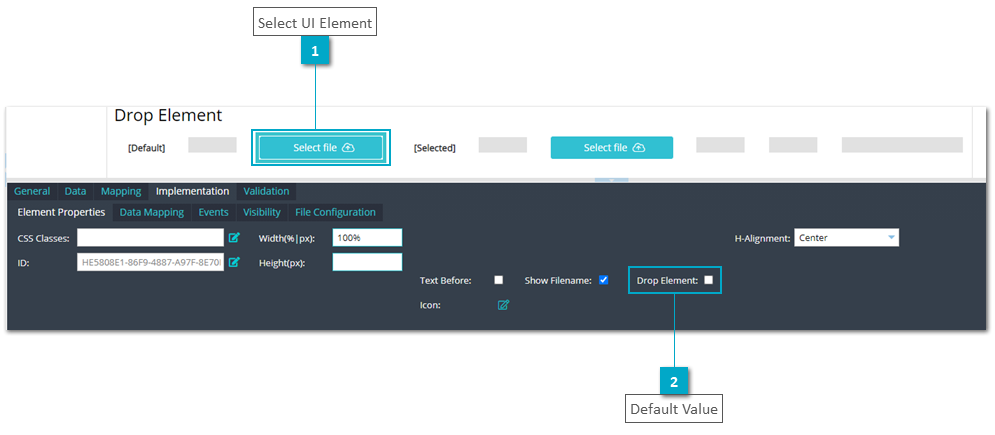This screenshot has width=995, height=435.
Task: Open the File Configuration sub-tab
Action: 335,212
